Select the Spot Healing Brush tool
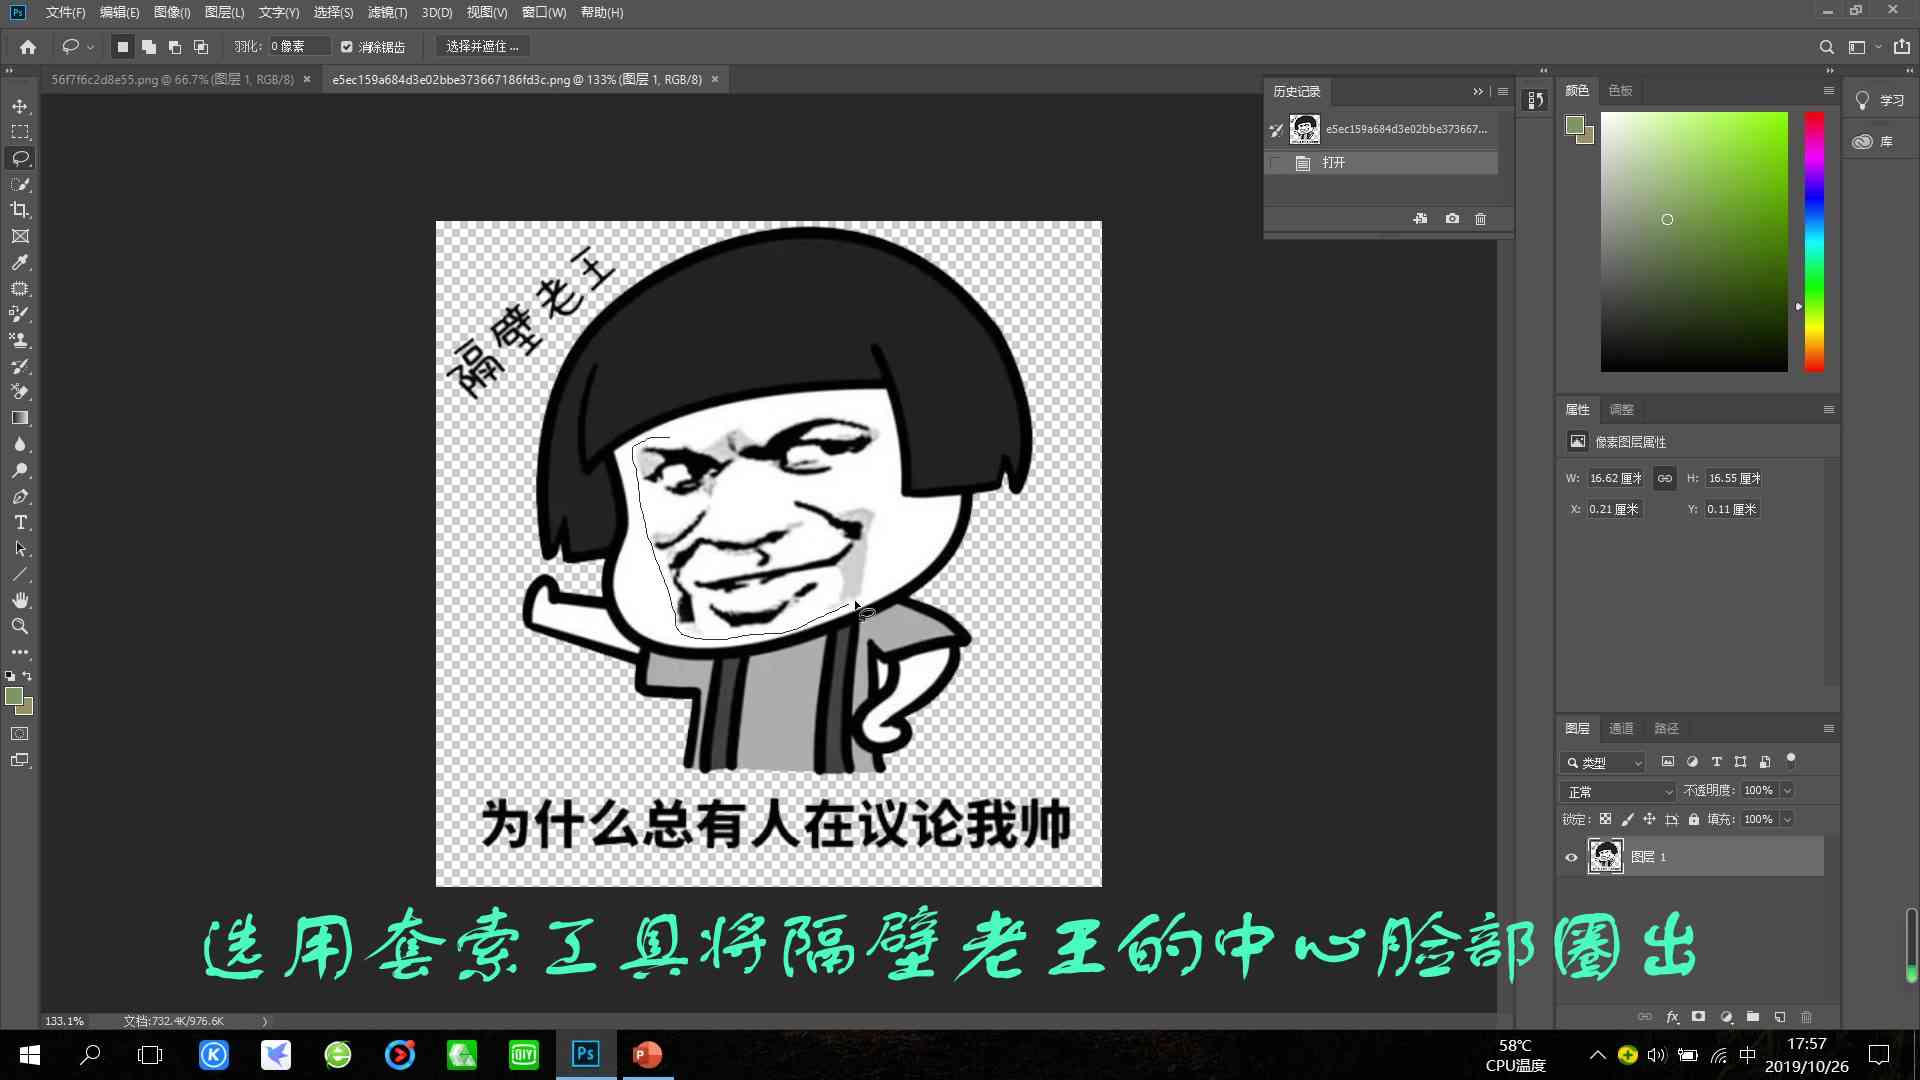1920x1080 pixels. (x=20, y=288)
